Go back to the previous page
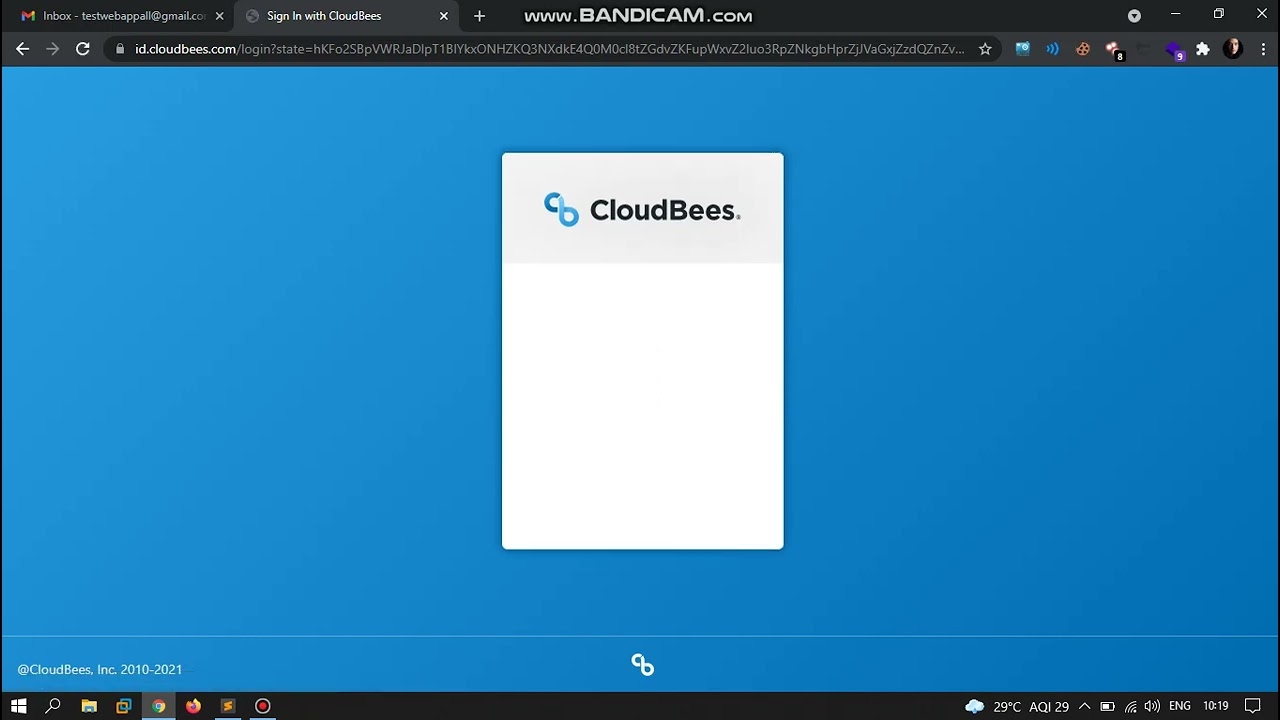 click(22, 49)
